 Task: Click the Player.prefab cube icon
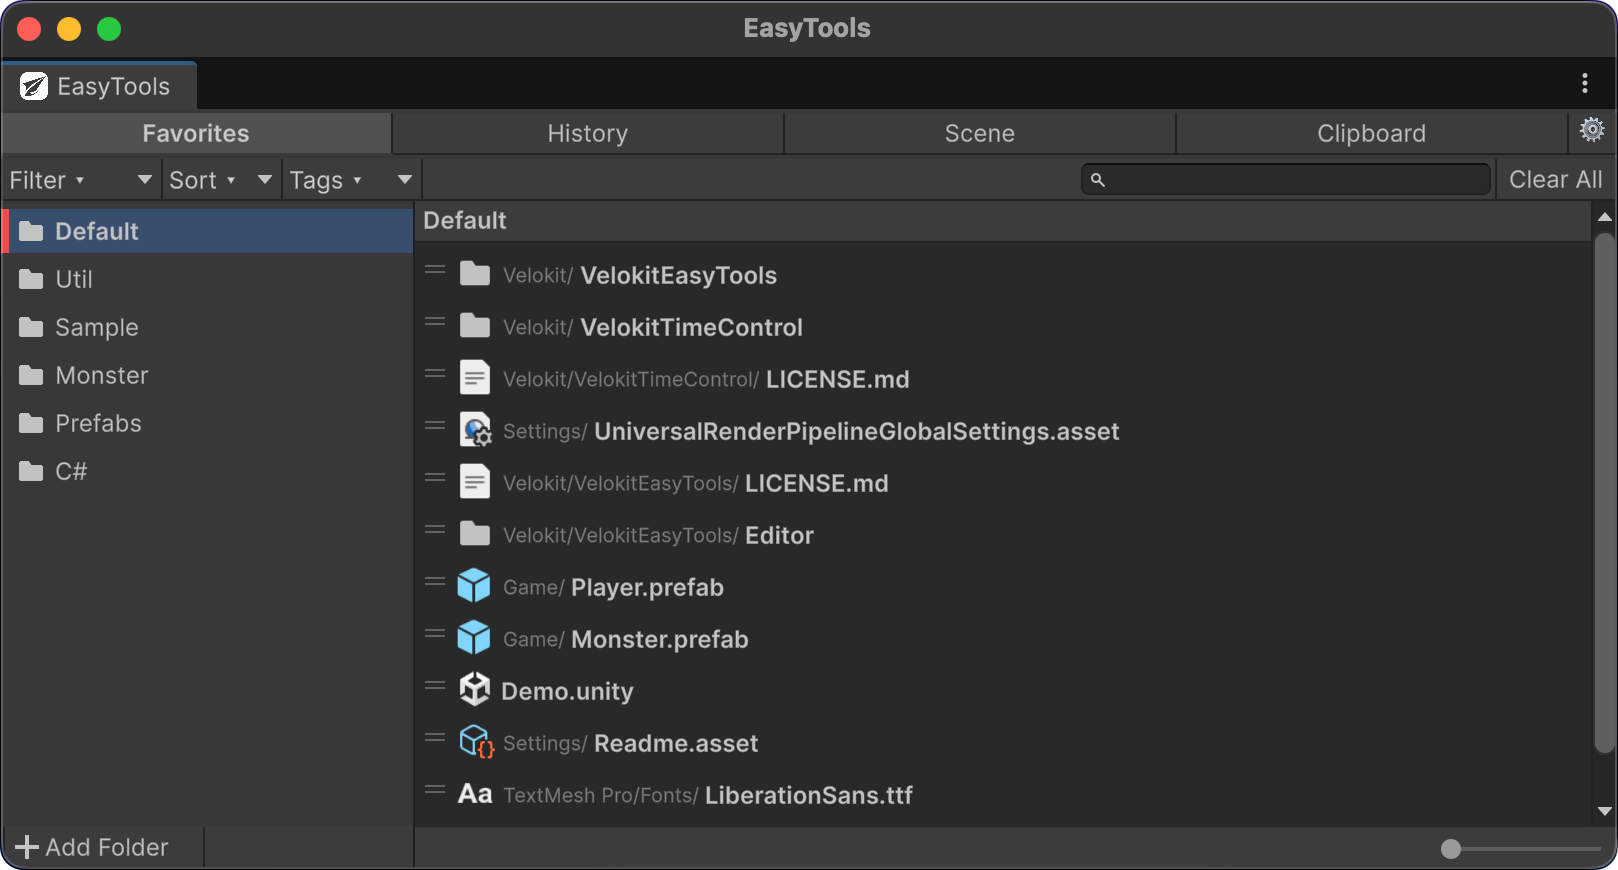(474, 586)
